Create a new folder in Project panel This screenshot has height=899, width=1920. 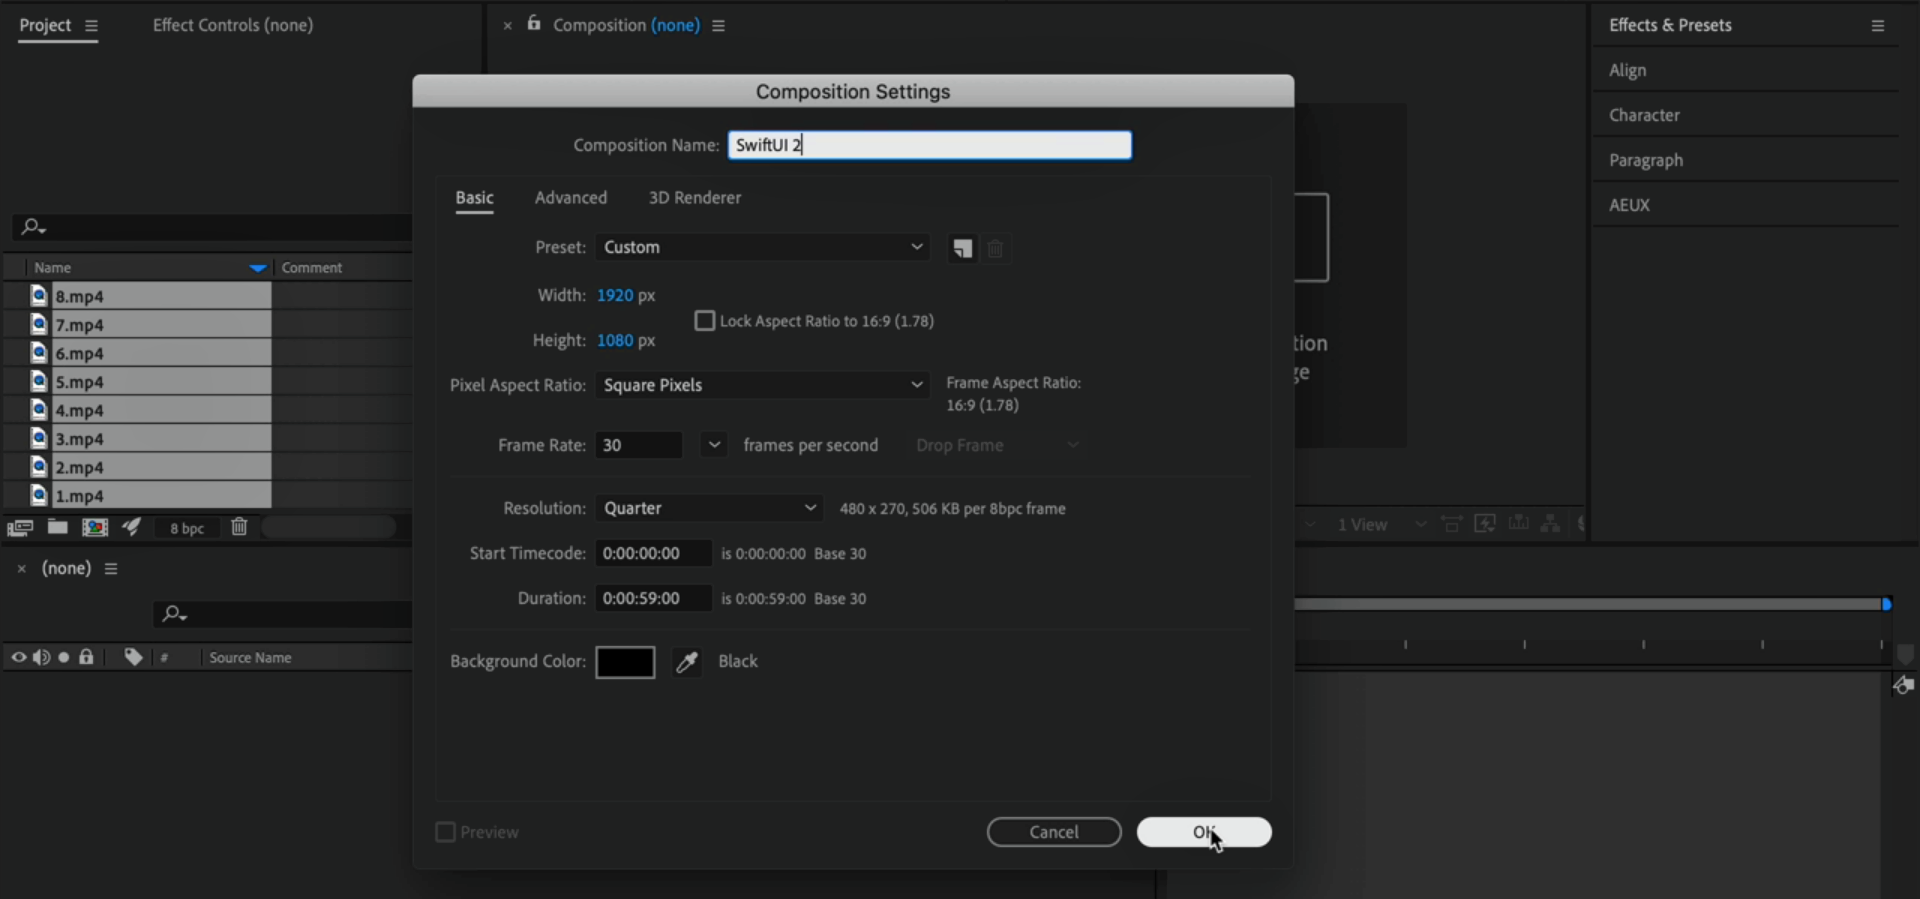pyautogui.click(x=58, y=527)
